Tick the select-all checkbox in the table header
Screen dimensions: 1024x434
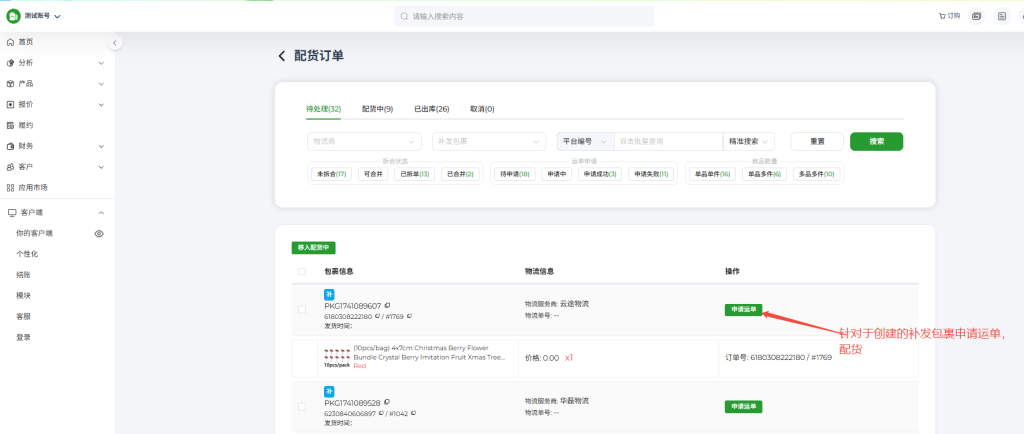302,271
